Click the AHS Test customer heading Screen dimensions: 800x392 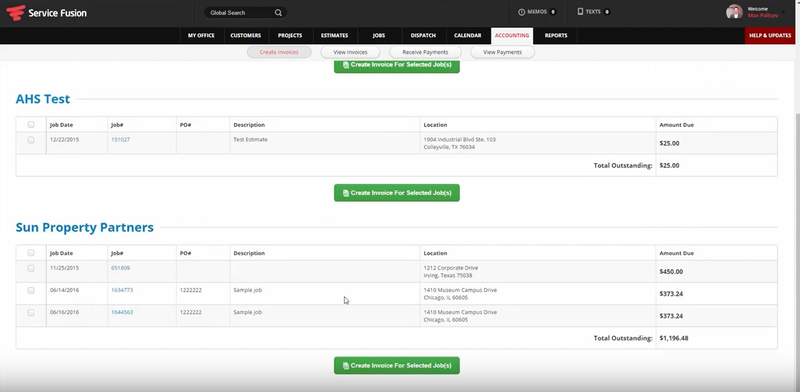[43, 99]
